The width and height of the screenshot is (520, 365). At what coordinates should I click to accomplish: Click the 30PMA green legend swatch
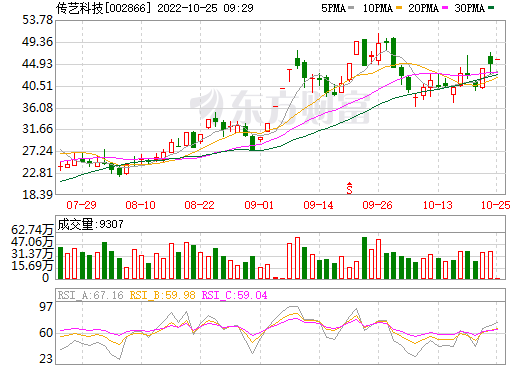tap(491, 8)
